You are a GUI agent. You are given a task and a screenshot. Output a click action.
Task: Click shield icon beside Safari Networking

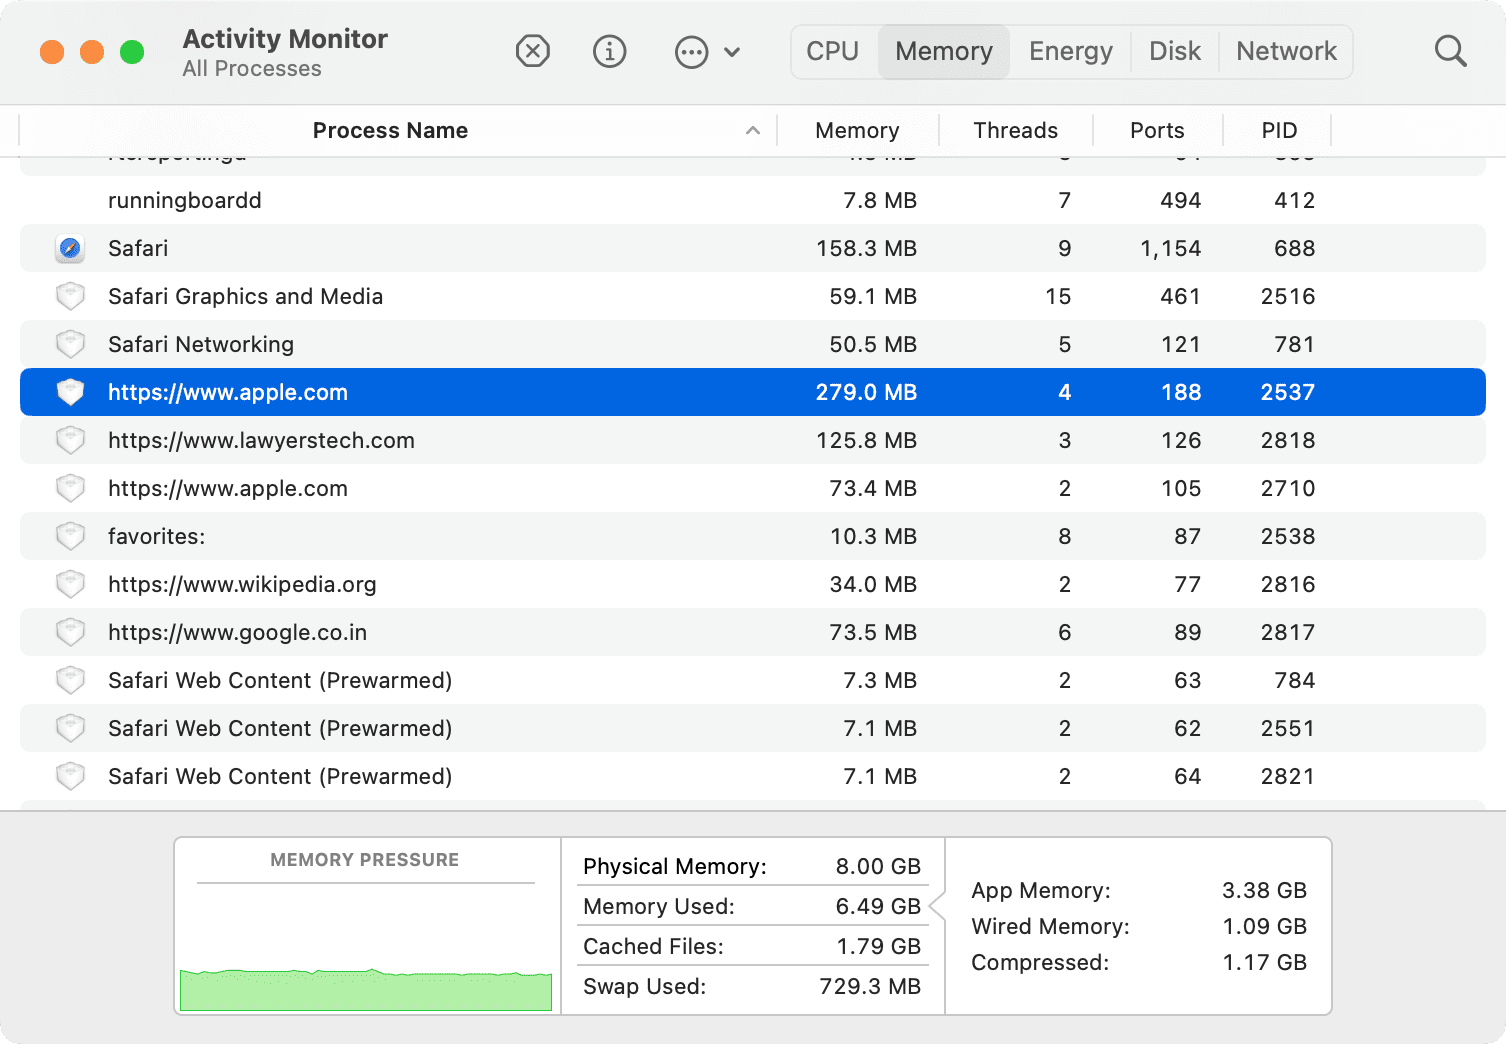click(70, 344)
